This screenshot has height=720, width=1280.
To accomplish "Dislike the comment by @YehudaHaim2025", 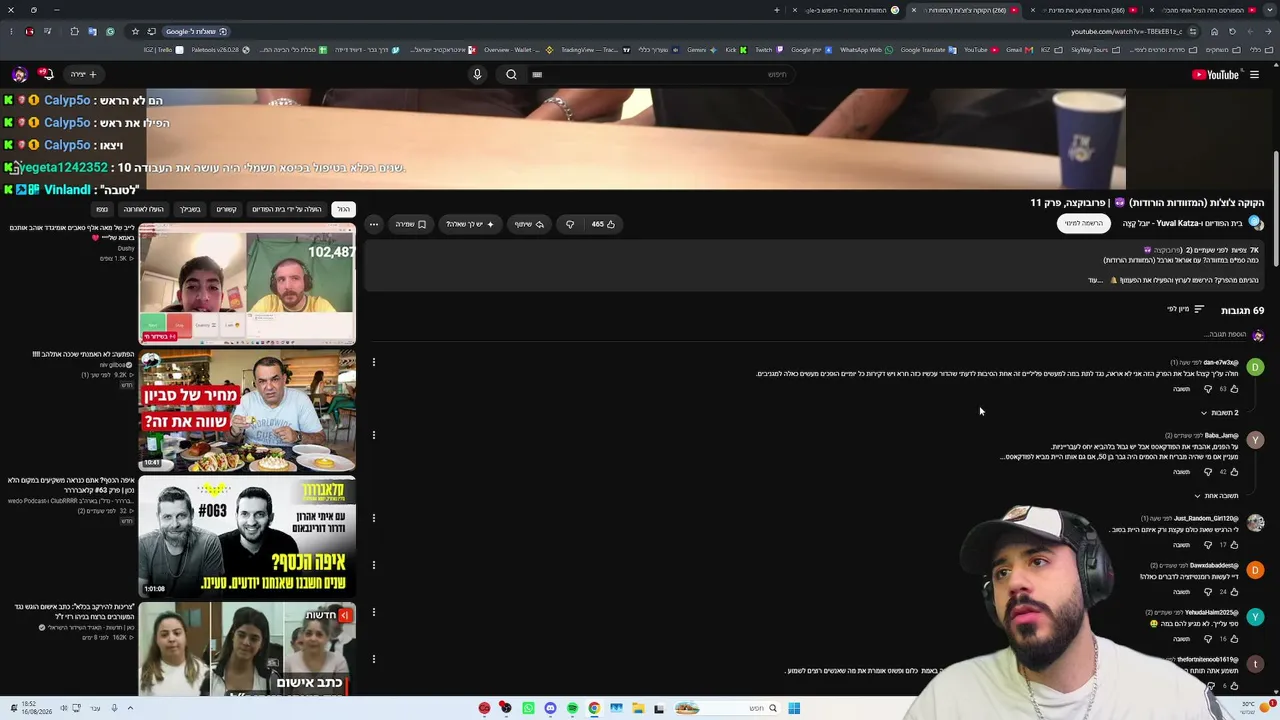I will (1208, 639).
